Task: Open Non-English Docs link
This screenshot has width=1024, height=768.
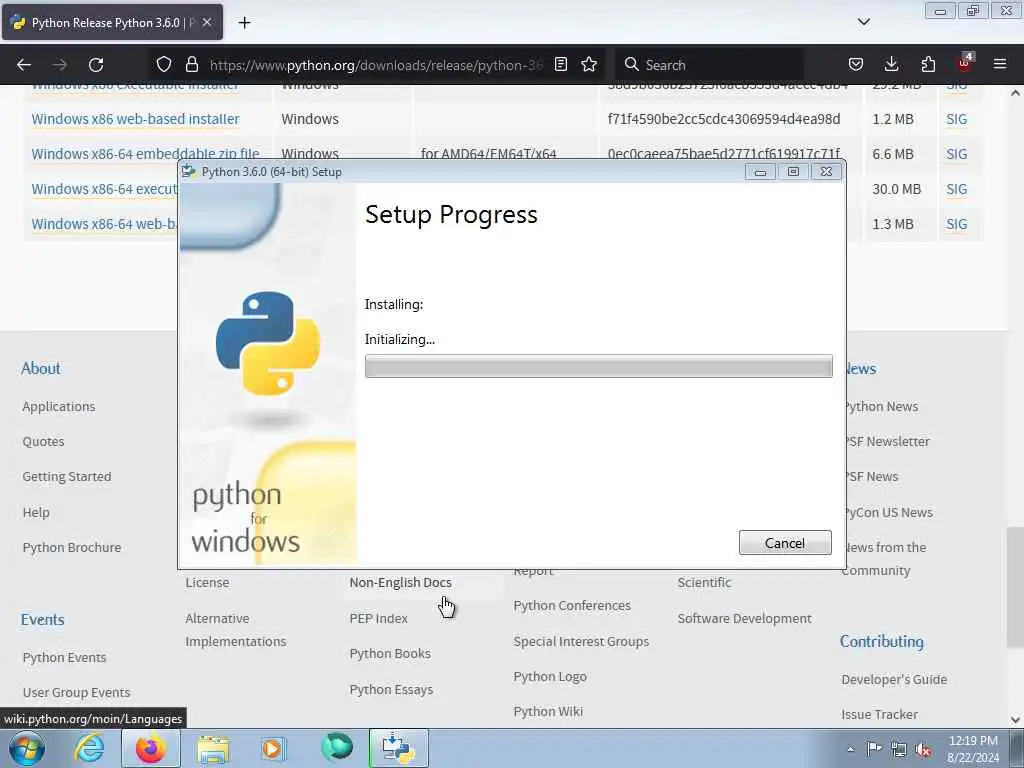Action: [x=400, y=583]
